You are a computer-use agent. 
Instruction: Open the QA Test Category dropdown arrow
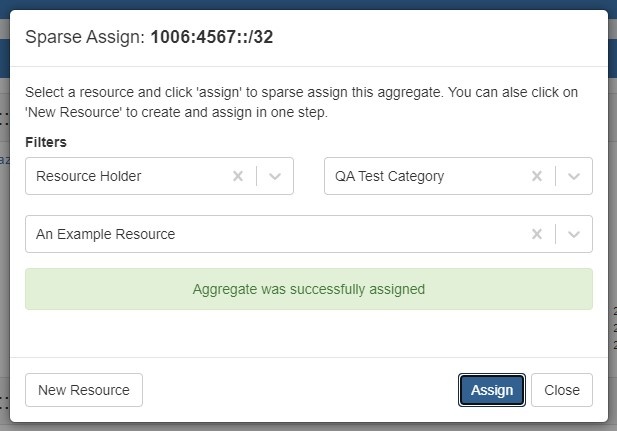click(574, 176)
